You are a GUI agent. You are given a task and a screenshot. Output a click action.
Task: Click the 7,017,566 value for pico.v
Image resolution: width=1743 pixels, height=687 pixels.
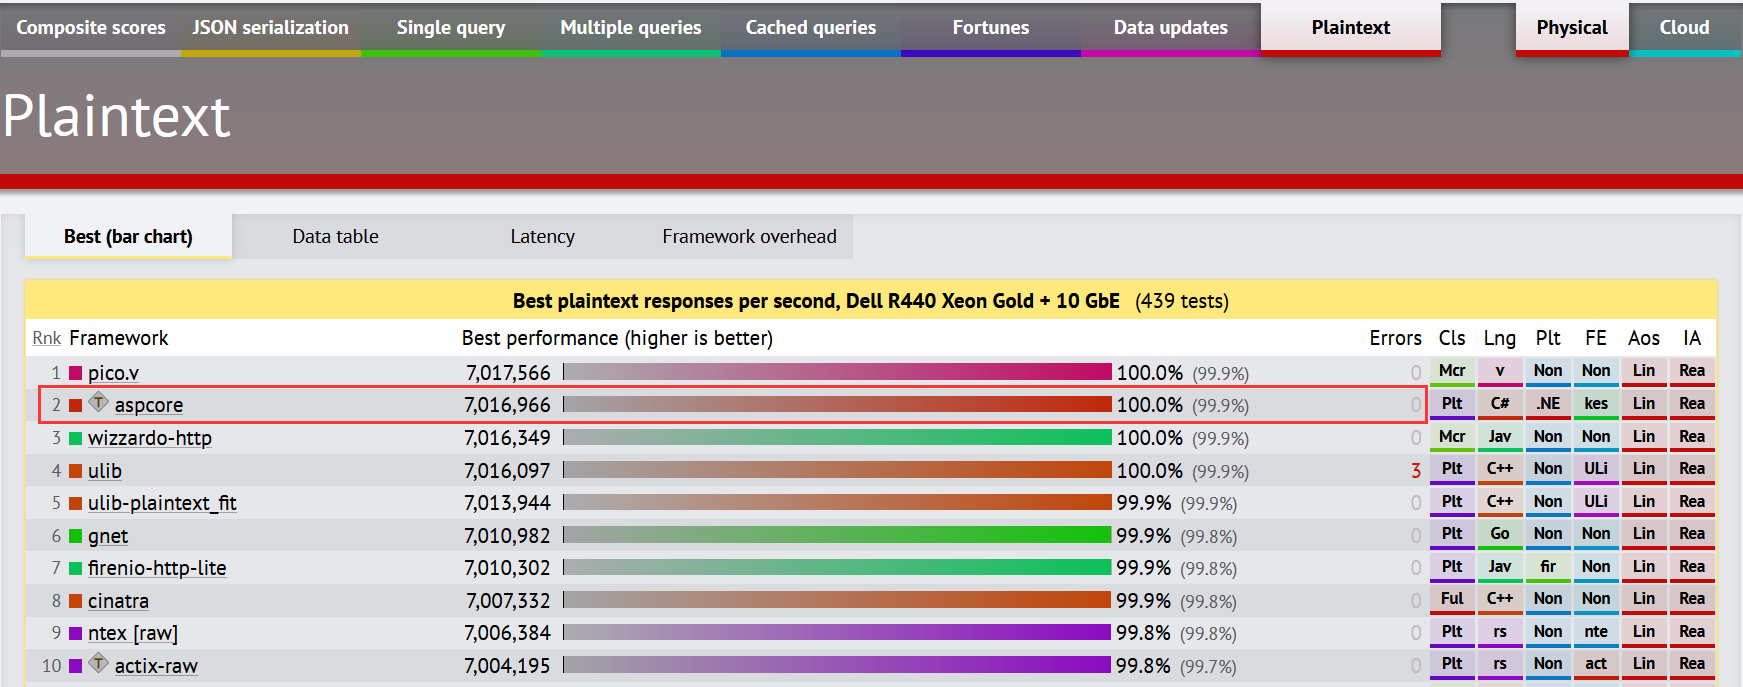pos(508,373)
